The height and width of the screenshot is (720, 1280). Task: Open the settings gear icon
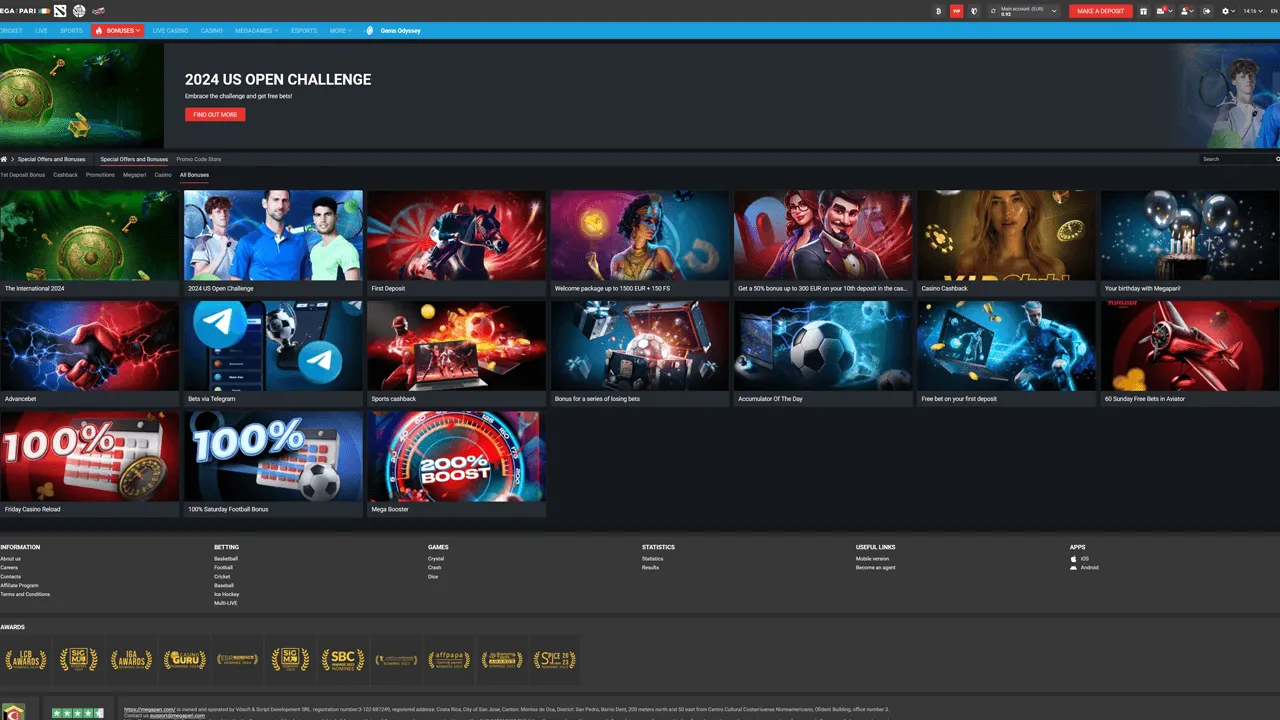(1226, 11)
